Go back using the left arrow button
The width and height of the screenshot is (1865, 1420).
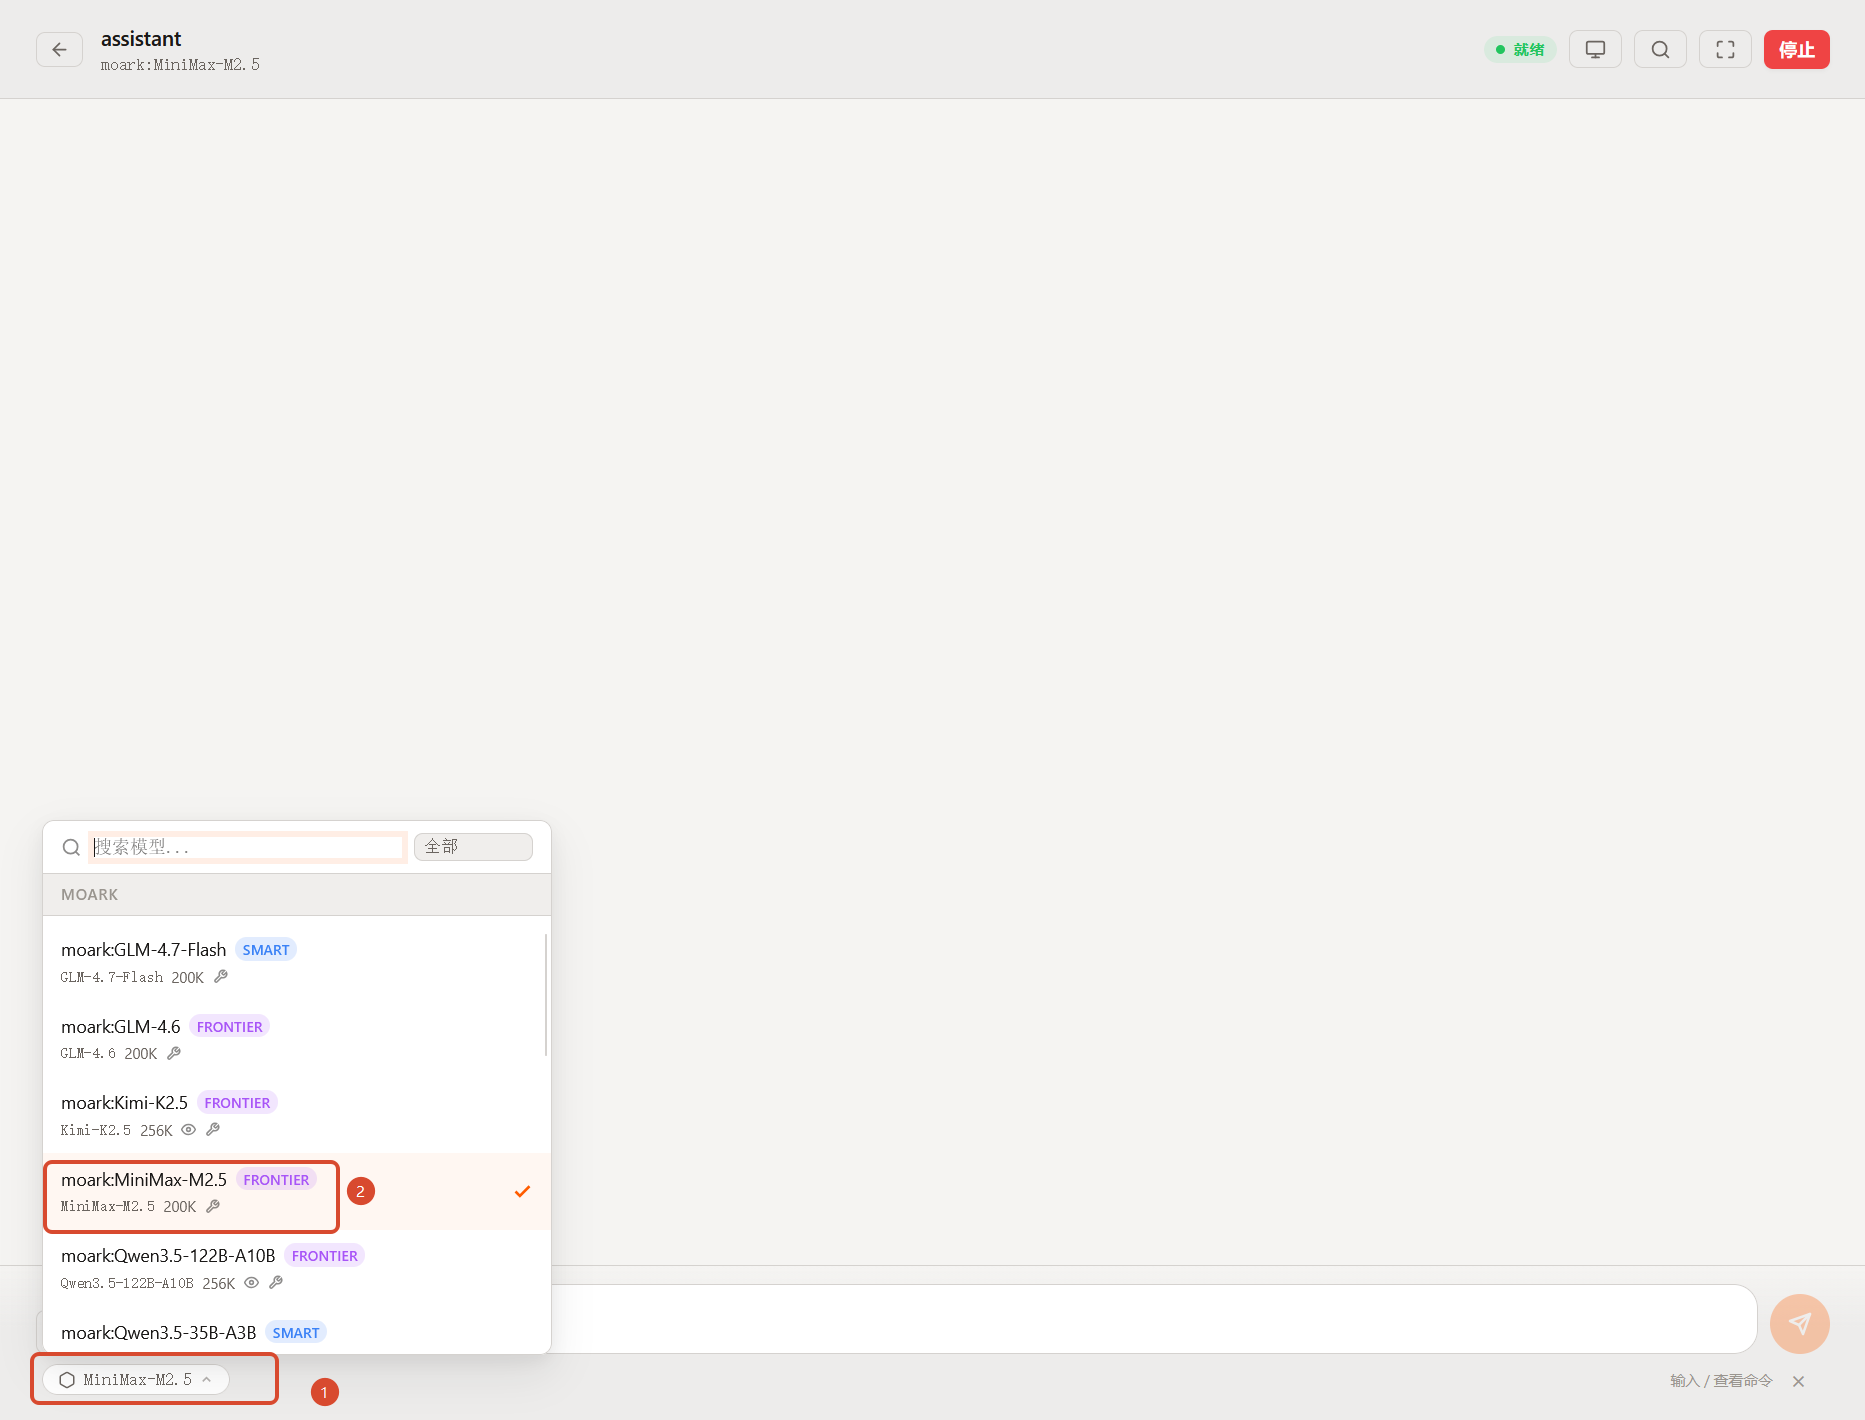59,50
